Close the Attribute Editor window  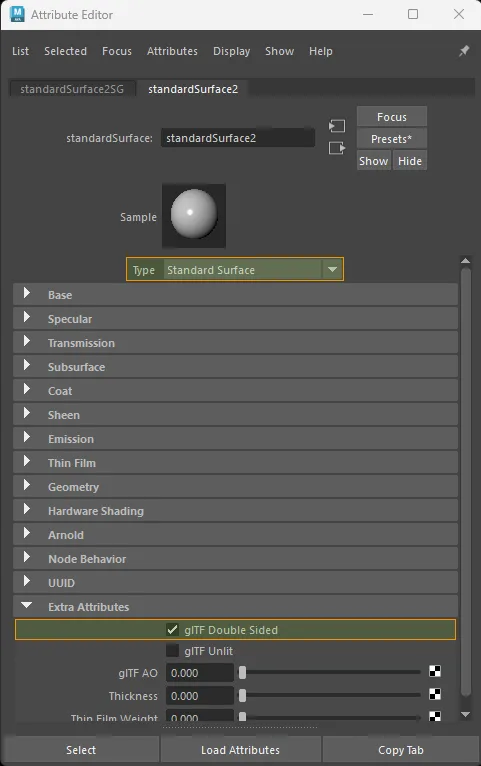coord(459,14)
